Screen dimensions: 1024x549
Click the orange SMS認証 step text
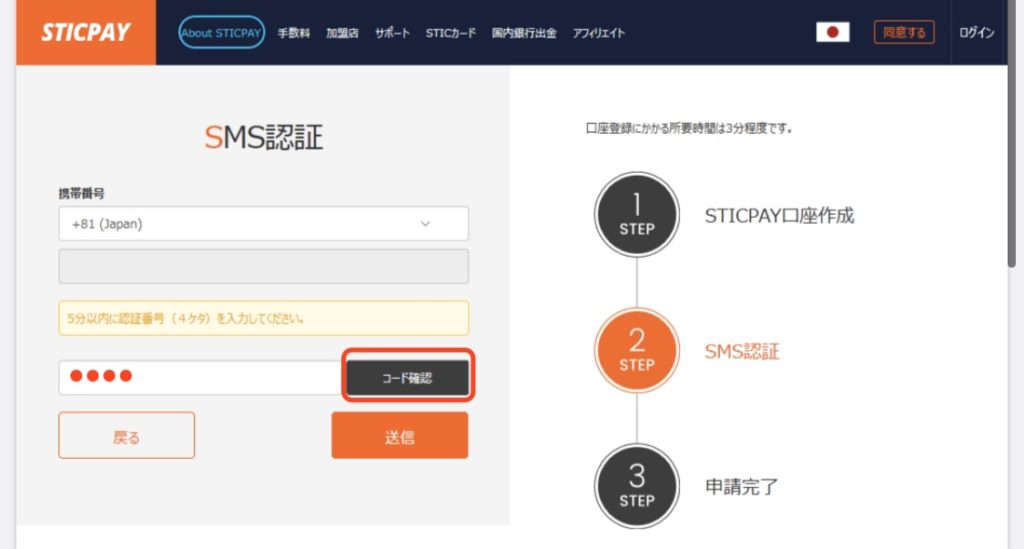[742, 351]
